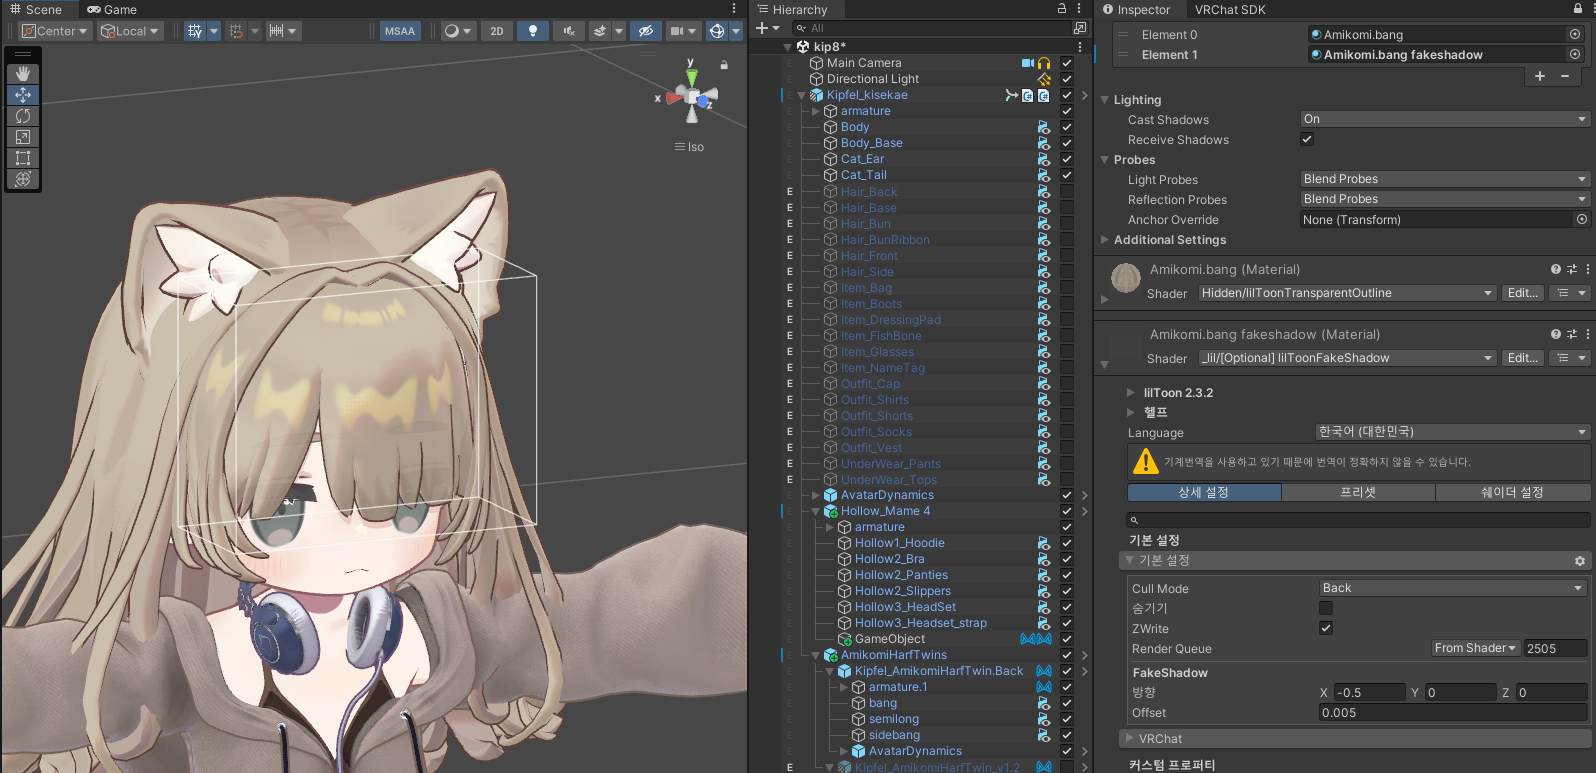Viewport: 1596px width, 773px height.
Task: Select the Move tool in scene toolbar
Action: coord(23,95)
